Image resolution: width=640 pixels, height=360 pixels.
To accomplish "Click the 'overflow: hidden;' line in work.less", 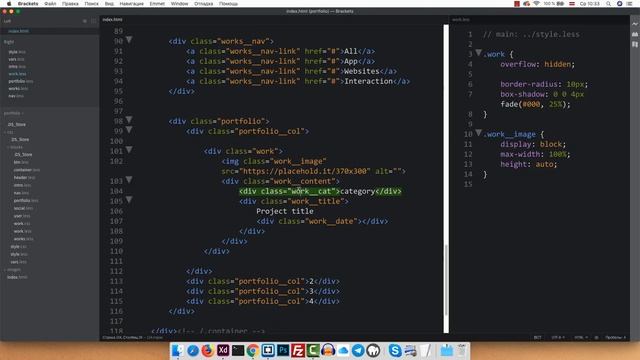I will click(537, 64).
